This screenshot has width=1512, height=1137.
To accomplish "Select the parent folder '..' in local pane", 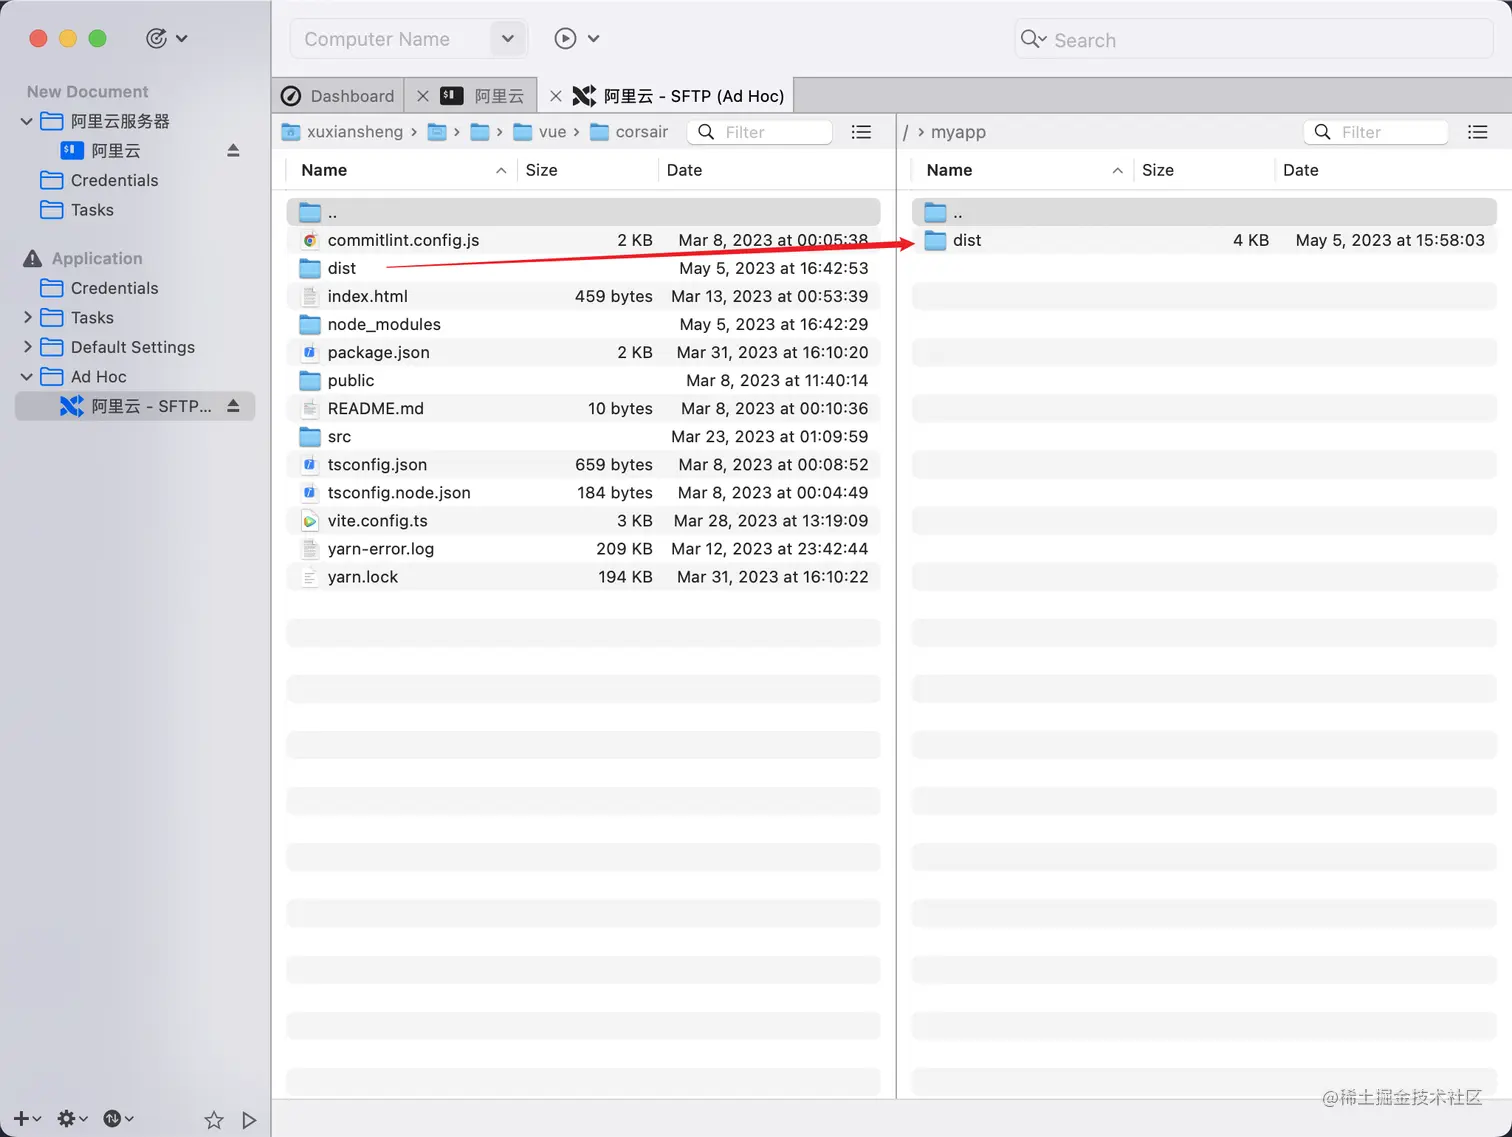I will pyautogui.click(x=583, y=212).
